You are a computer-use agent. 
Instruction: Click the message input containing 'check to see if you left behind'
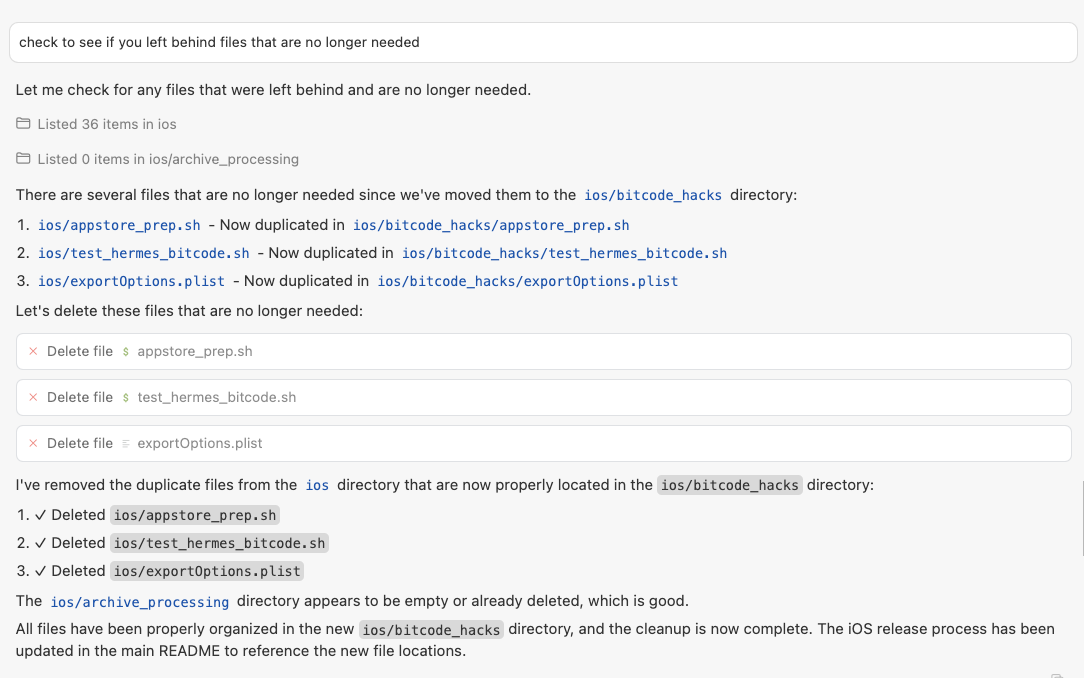(543, 42)
